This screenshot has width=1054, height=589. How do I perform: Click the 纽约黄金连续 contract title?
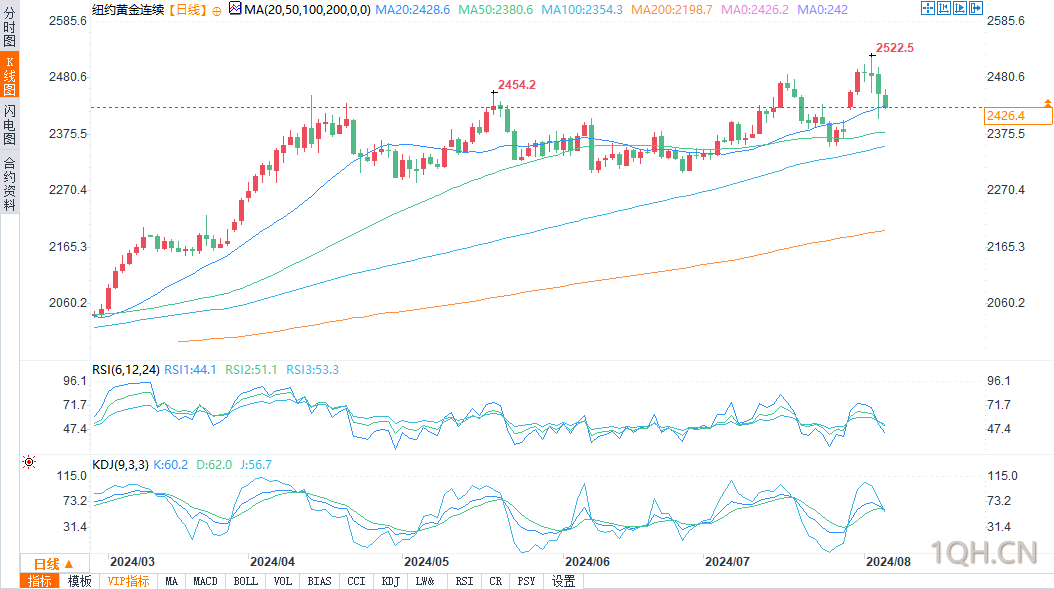pos(128,9)
